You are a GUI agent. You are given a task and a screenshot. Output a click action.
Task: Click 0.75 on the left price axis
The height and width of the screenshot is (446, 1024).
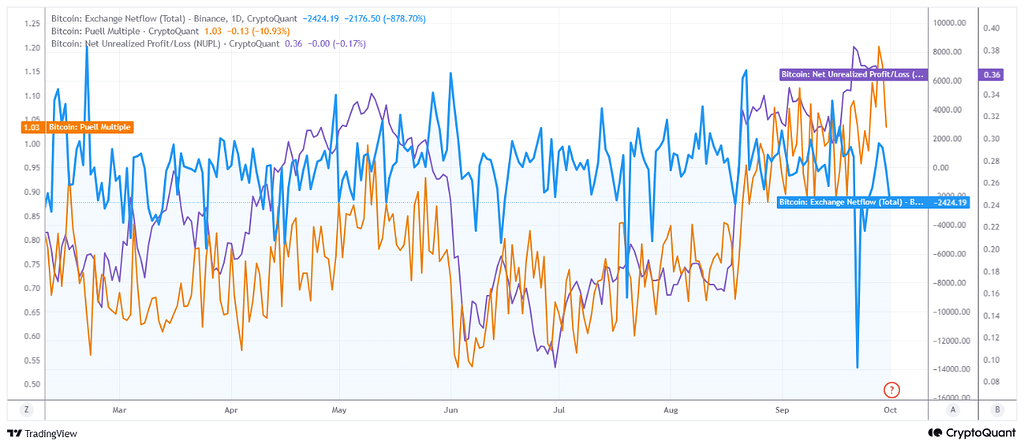click(32, 264)
